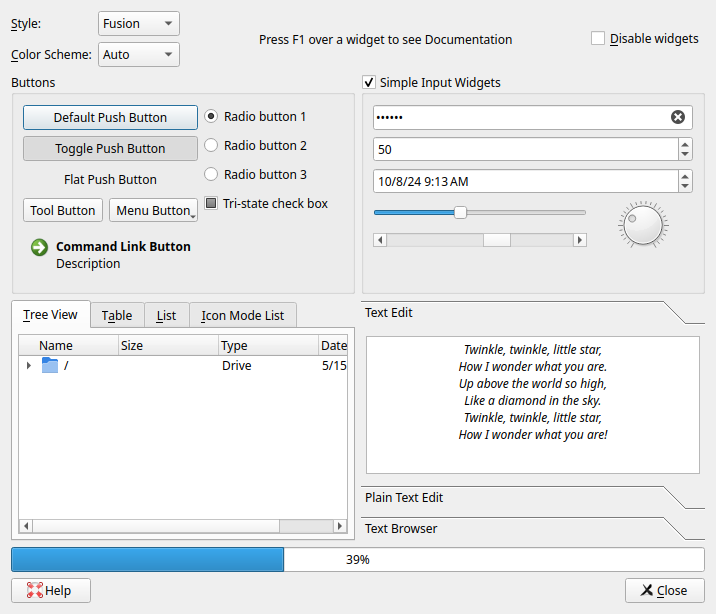The height and width of the screenshot is (614, 716).
Task: Open the Menu Button dropdown
Action: [153, 211]
